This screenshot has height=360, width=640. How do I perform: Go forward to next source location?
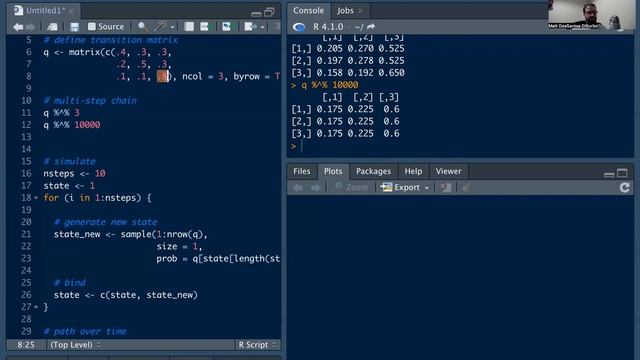tap(31, 27)
